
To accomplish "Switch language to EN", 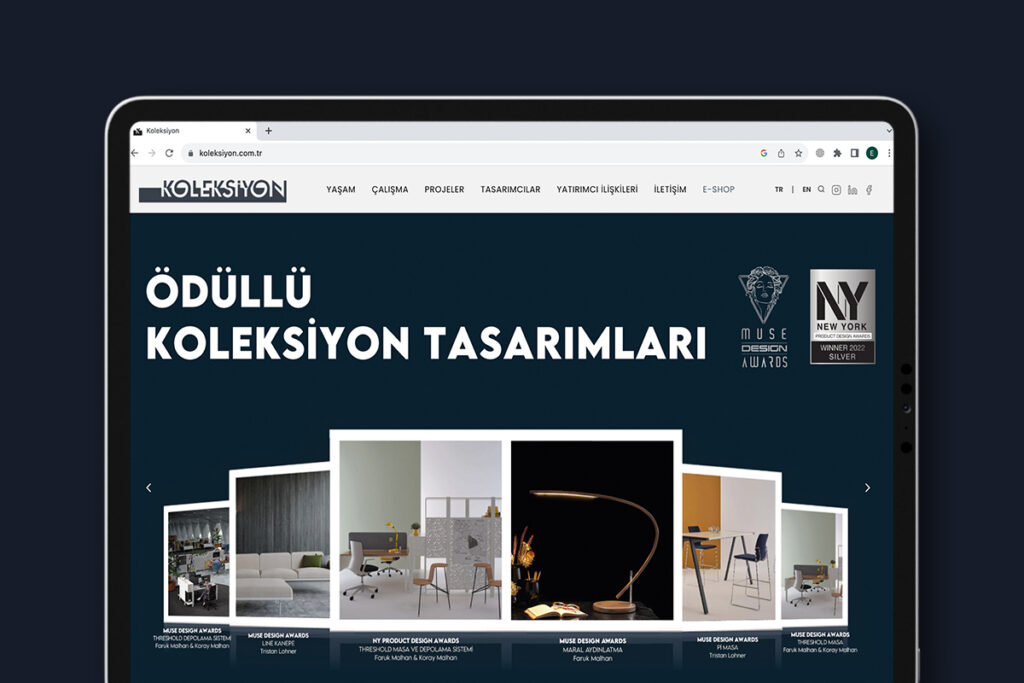I will (x=807, y=189).
